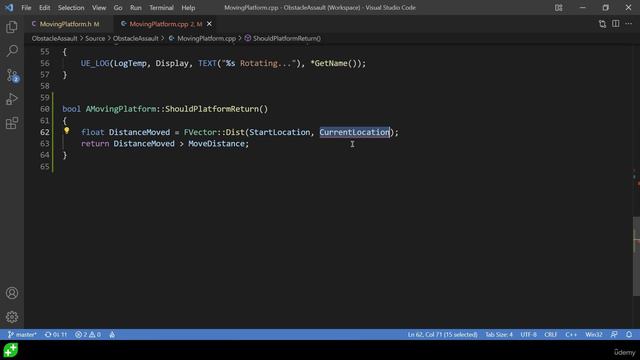Viewport: 640px width, 360px height.
Task: Click StartLocation on line 62
Action: [x=280, y=132]
